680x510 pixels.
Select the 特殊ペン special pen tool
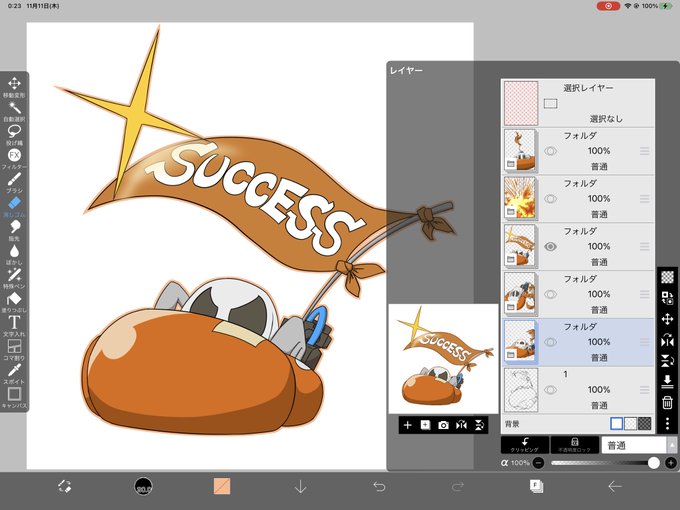tap(14, 278)
